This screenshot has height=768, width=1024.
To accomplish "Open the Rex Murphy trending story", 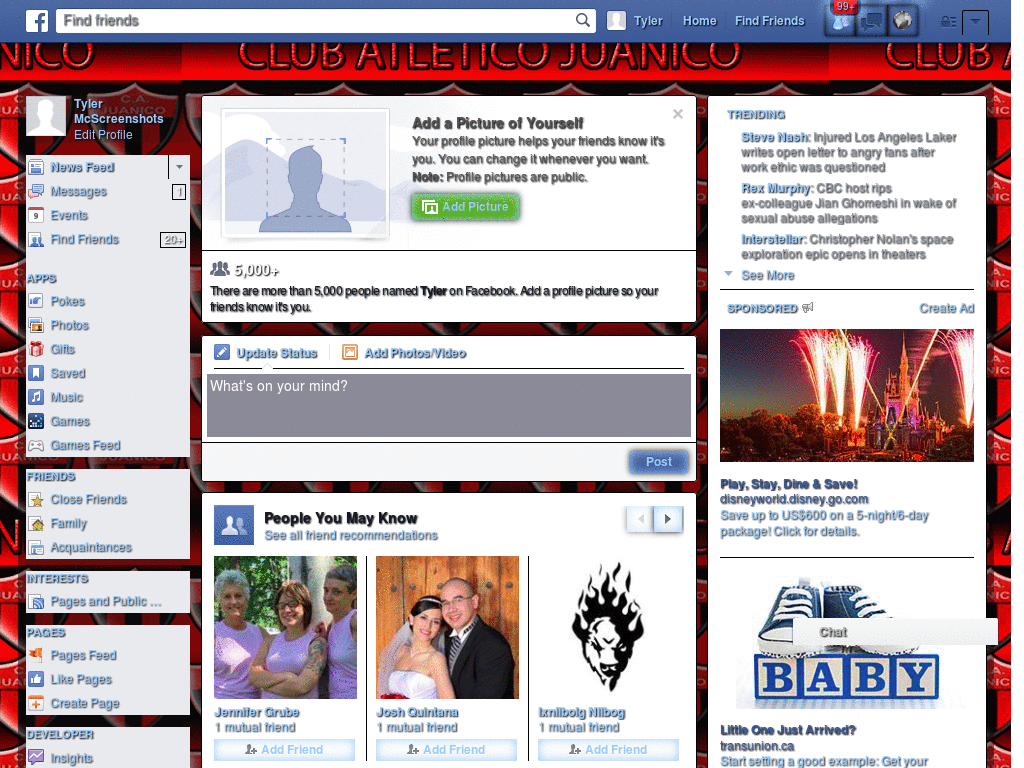I will click(x=848, y=203).
